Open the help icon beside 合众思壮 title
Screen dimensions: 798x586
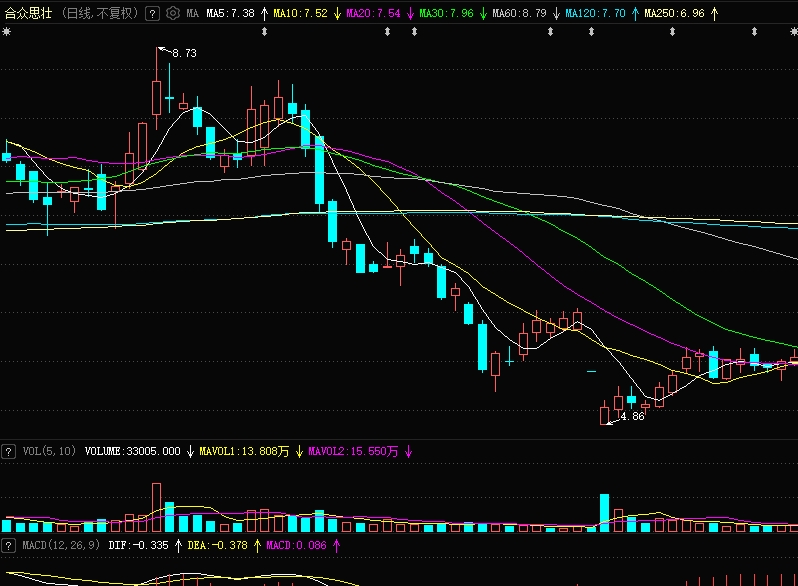click(x=152, y=14)
